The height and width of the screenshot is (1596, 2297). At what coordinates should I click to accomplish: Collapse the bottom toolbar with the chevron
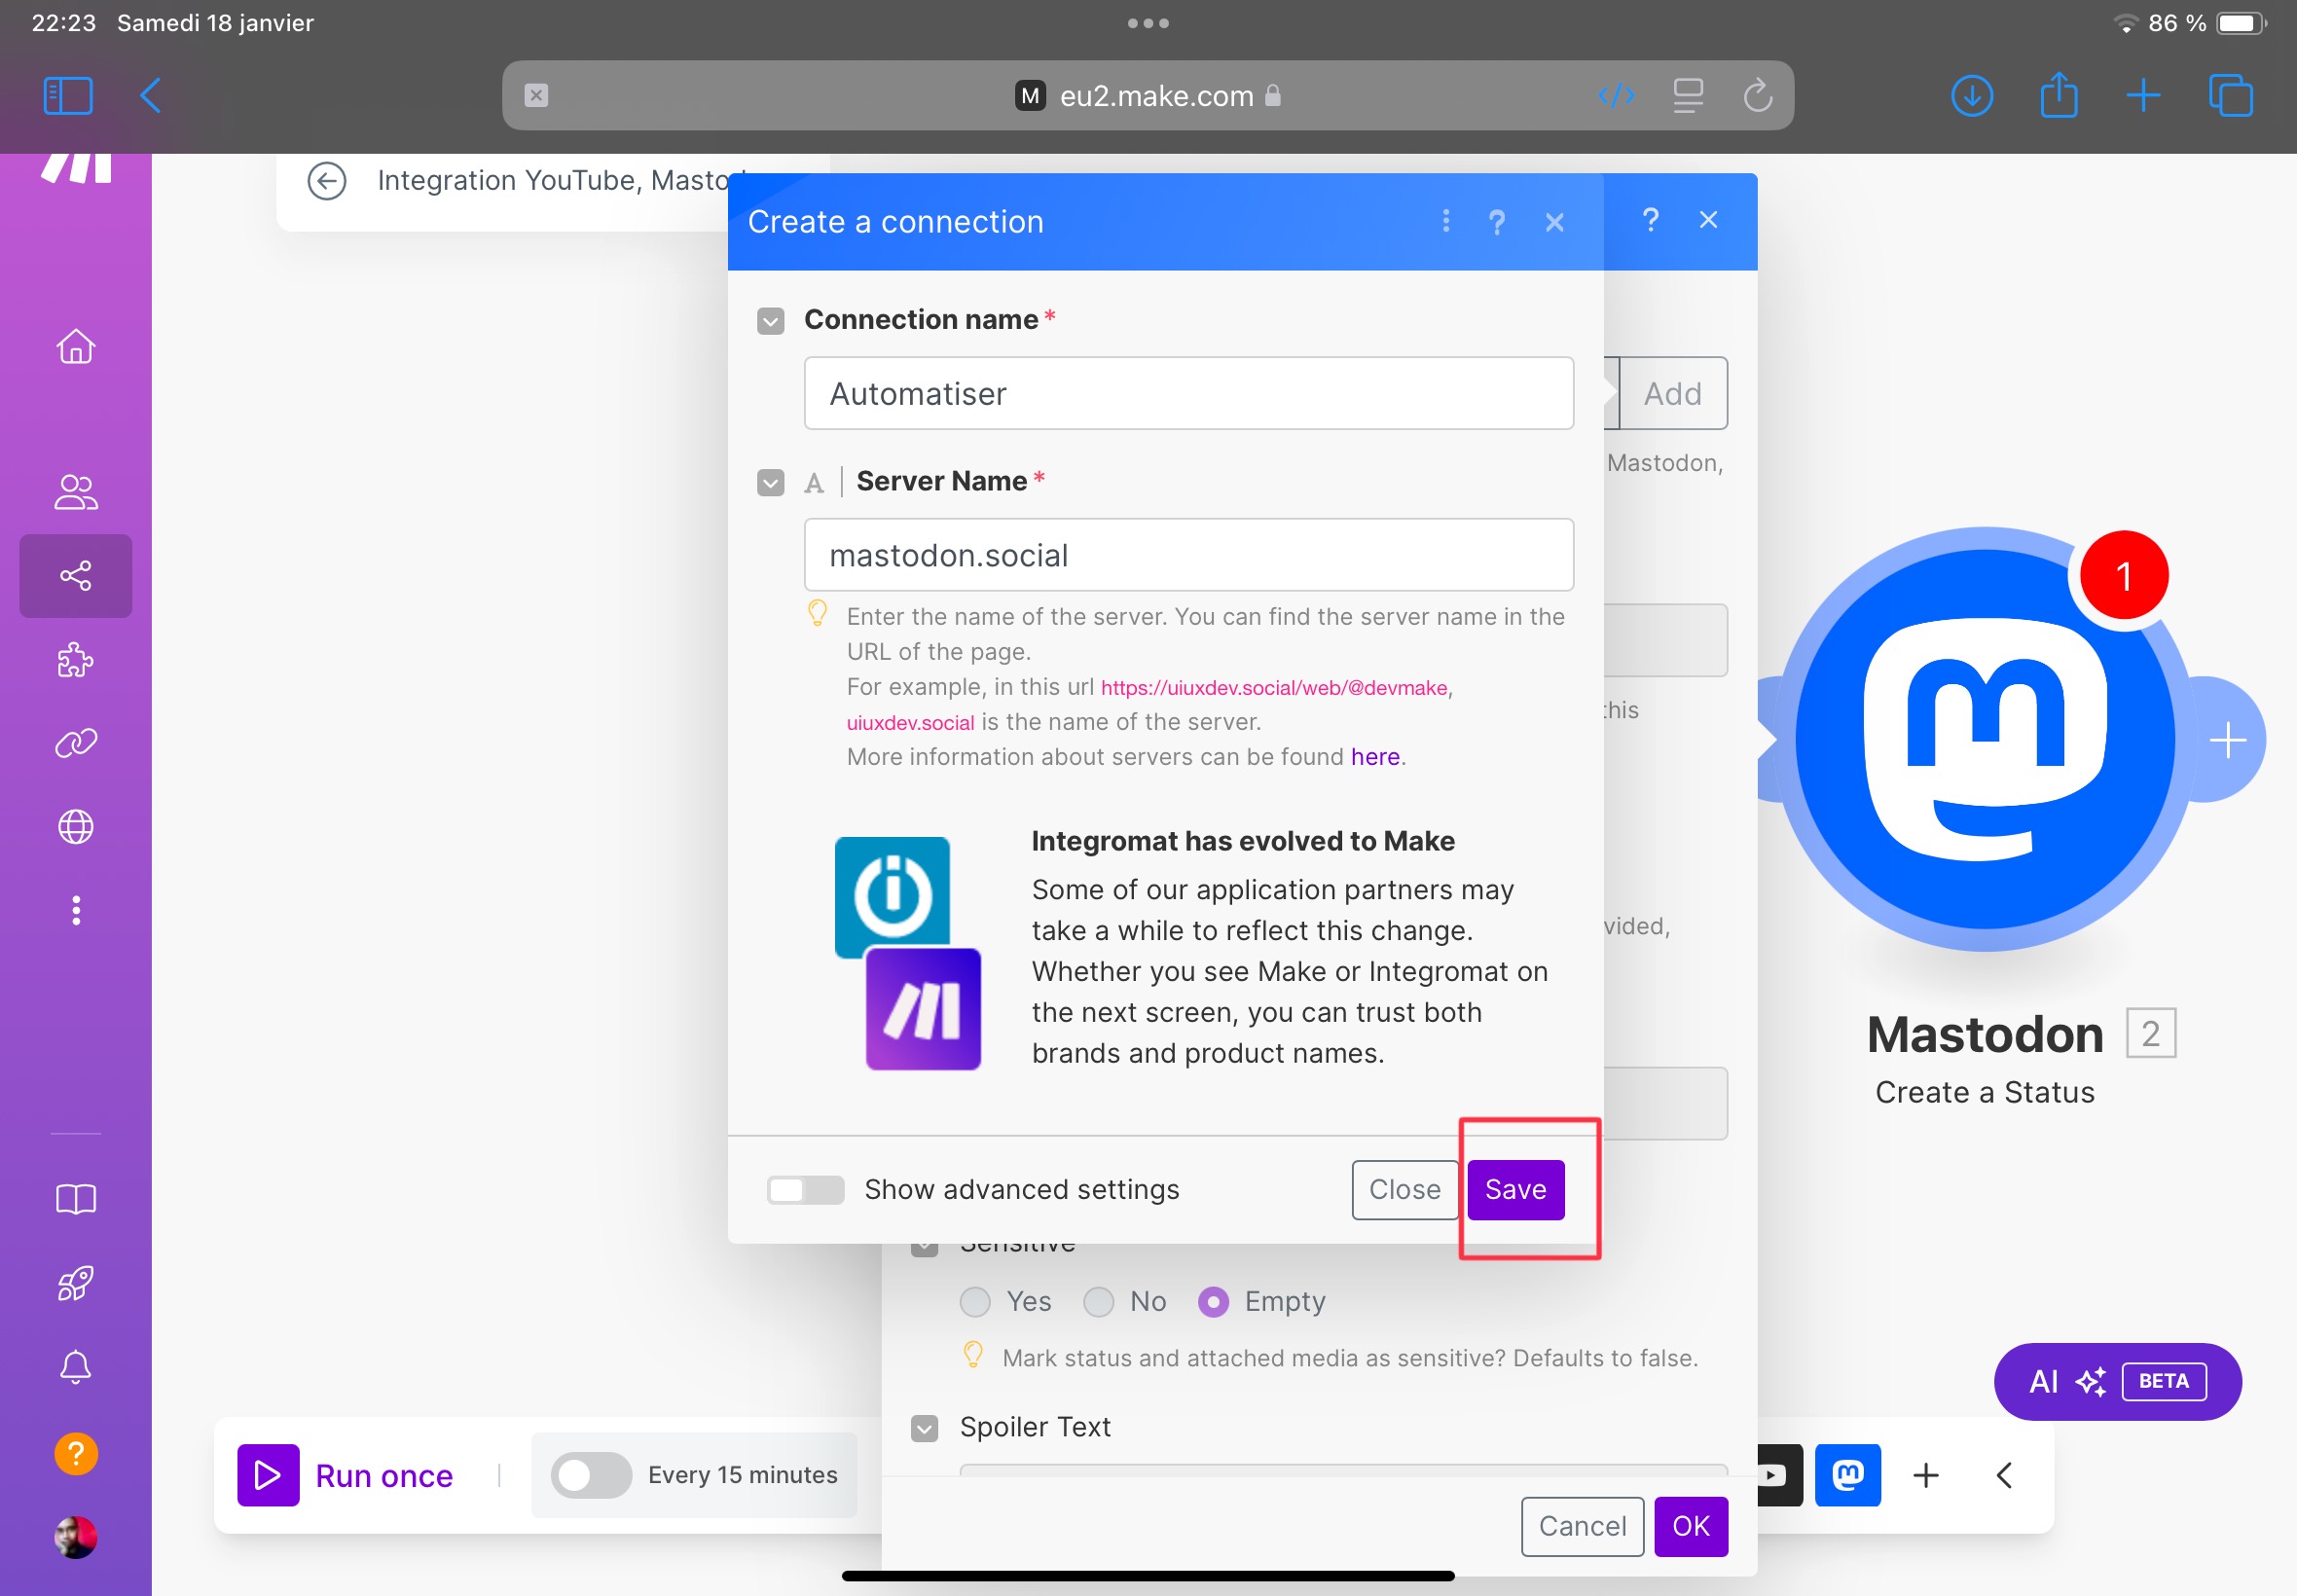pyautogui.click(x=2004, y=1475)
